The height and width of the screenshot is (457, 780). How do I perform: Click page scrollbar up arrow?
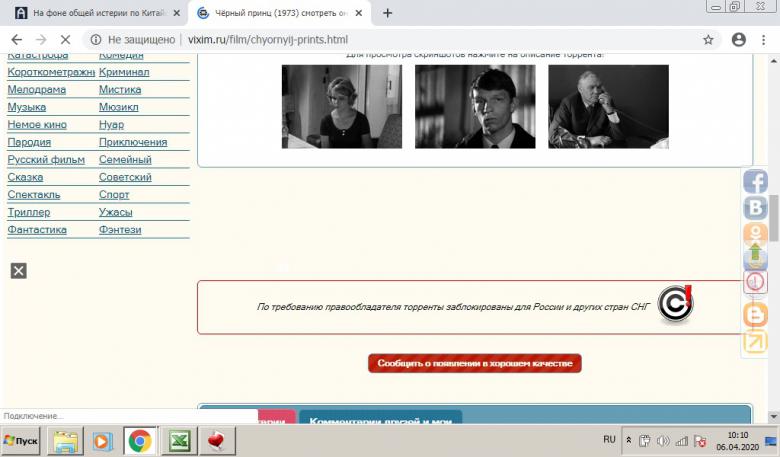click(774, 61)
